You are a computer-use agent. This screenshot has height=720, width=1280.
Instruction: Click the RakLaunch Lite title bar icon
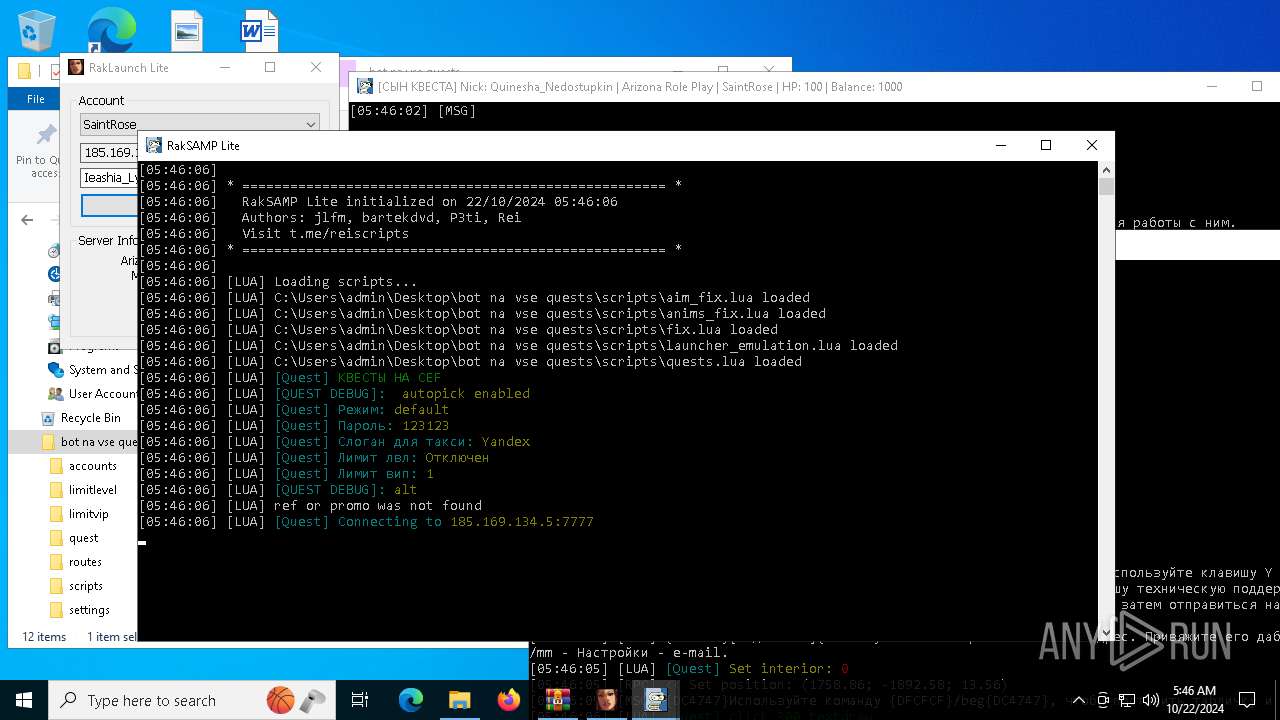pos(76,67)
